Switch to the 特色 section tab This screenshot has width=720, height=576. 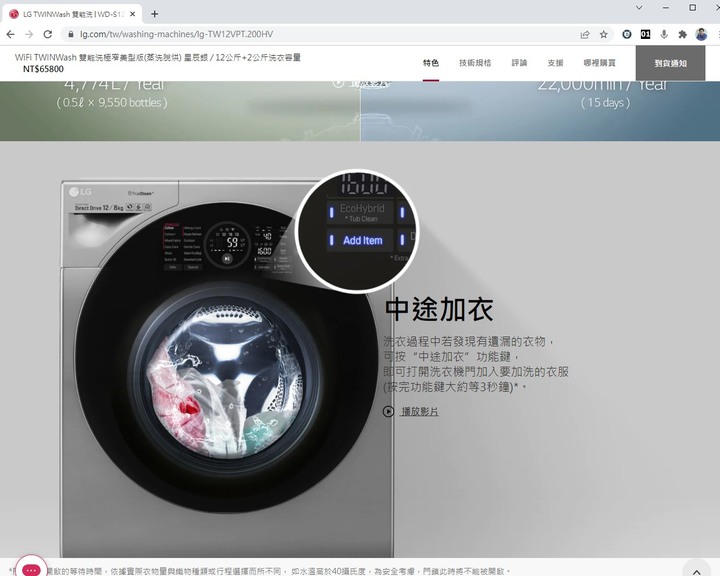click(x=431, y=63)
